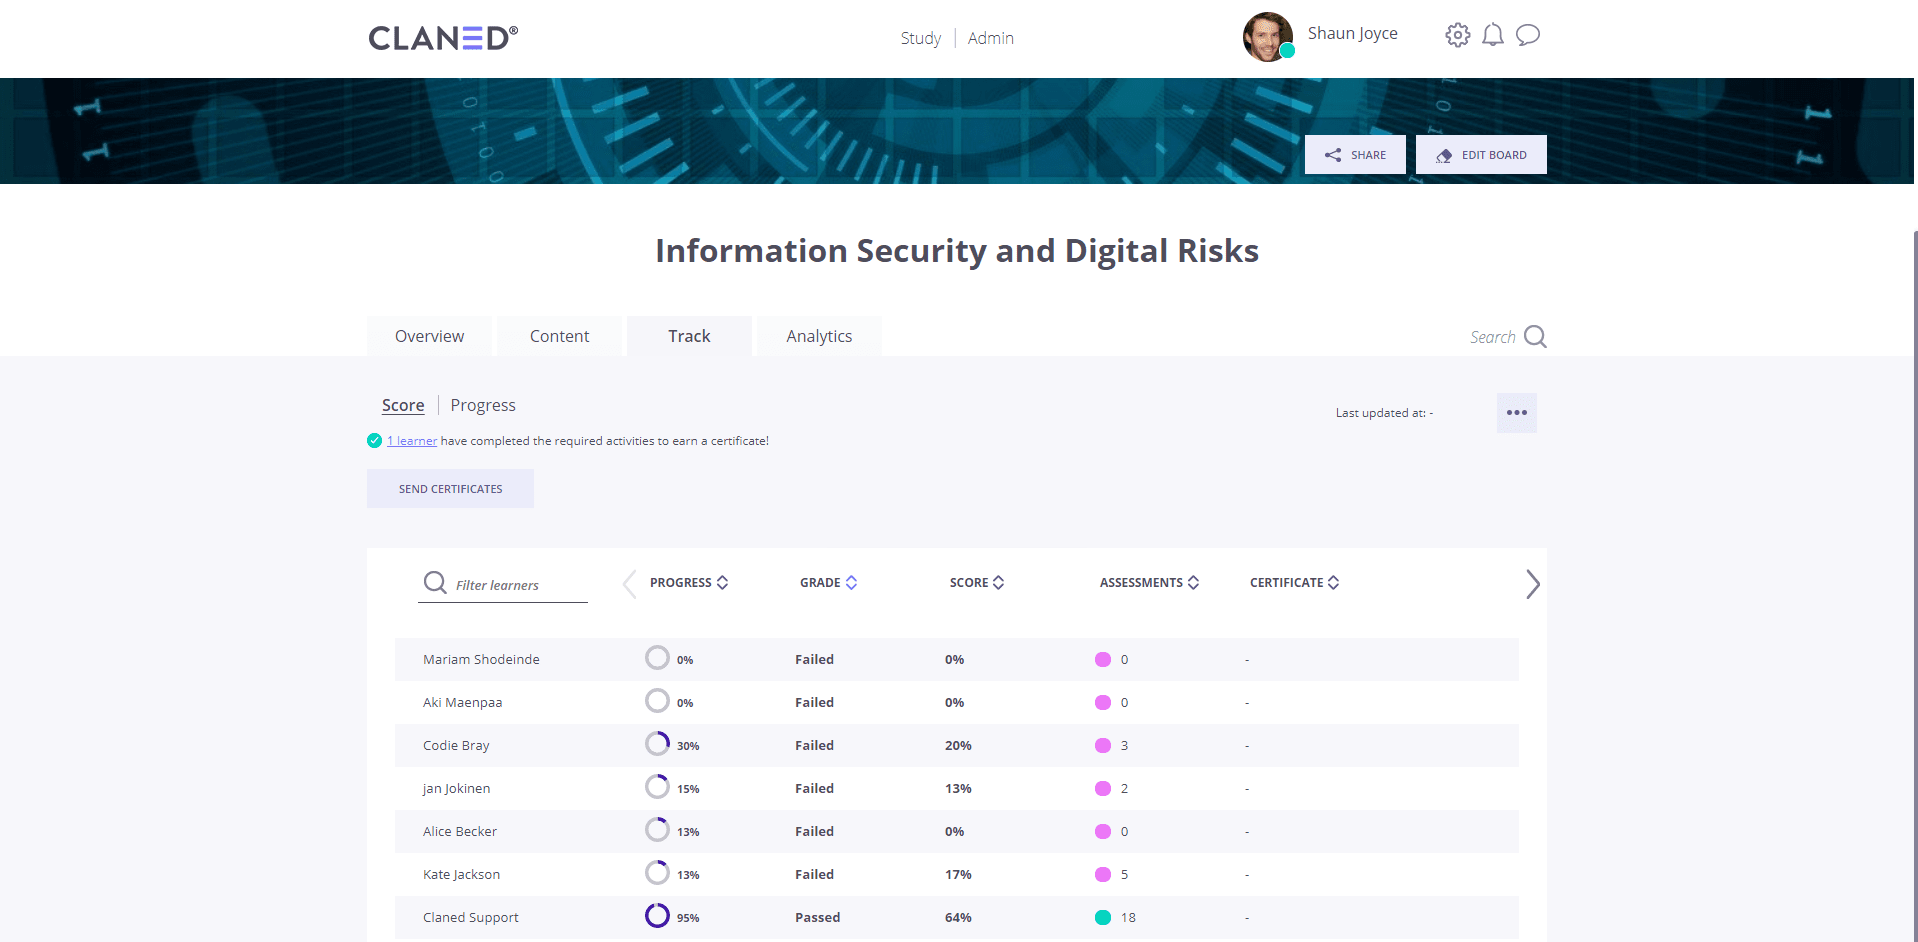Open the Content tab
The image size is (1918, 942).
tap(559, 336)
